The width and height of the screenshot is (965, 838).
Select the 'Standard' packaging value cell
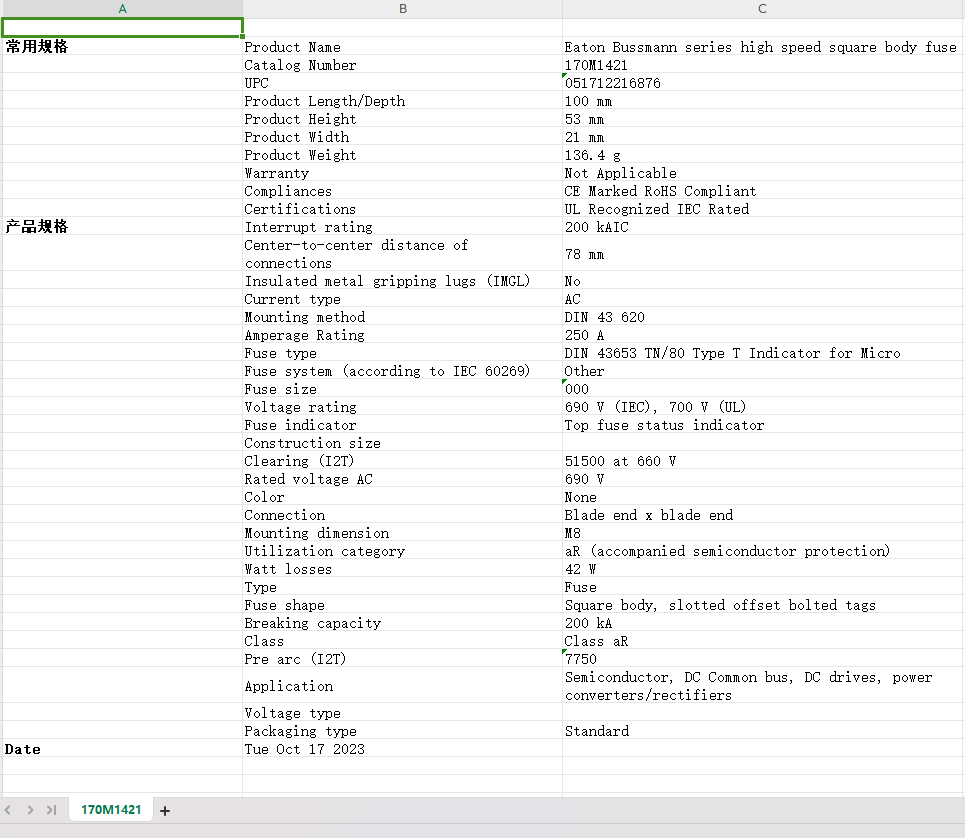coord(763,731)
